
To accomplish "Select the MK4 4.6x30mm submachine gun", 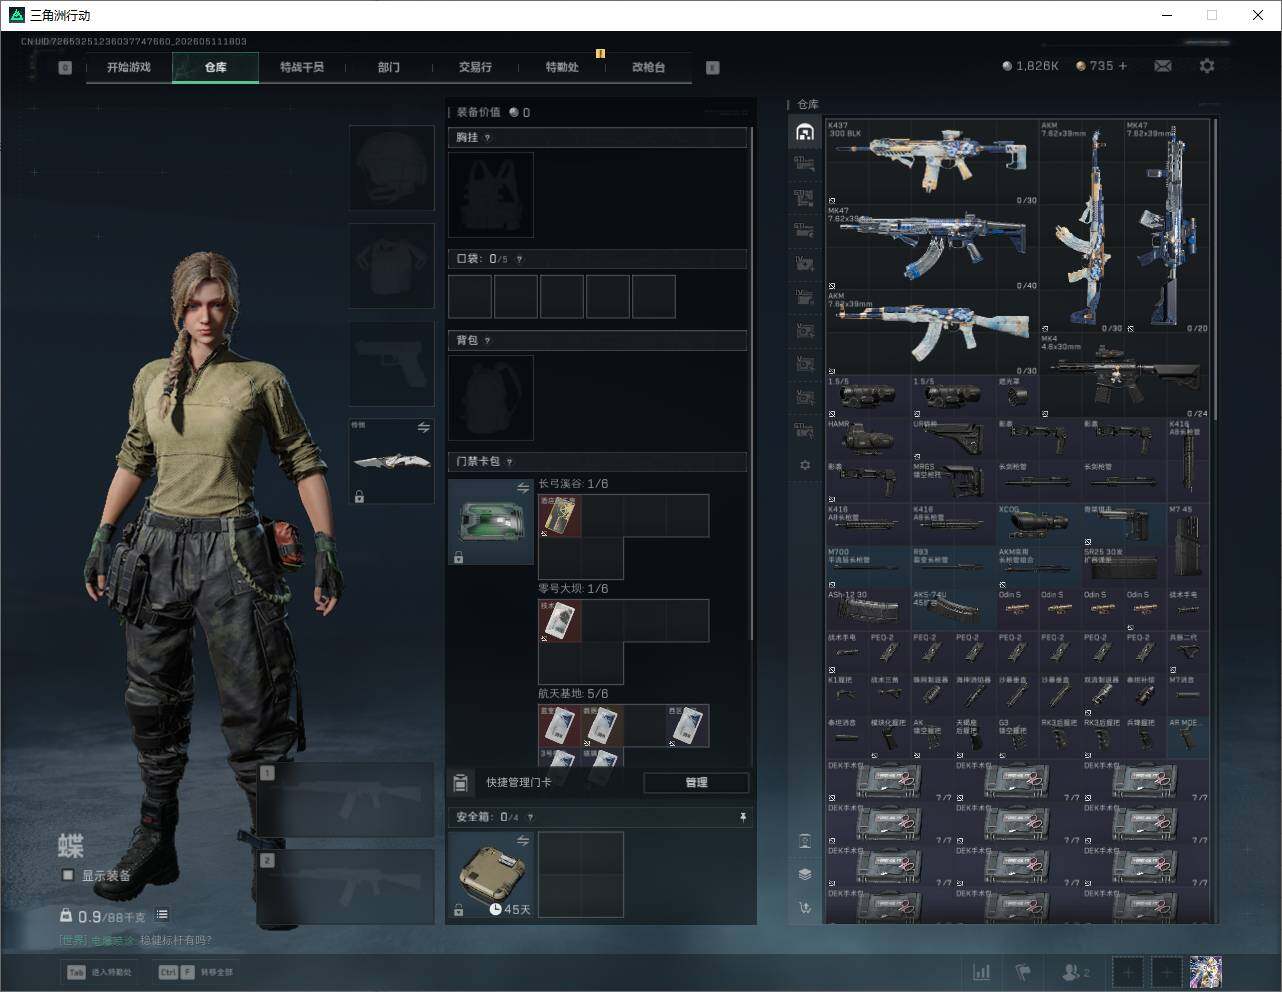I will pos(1124,376).
